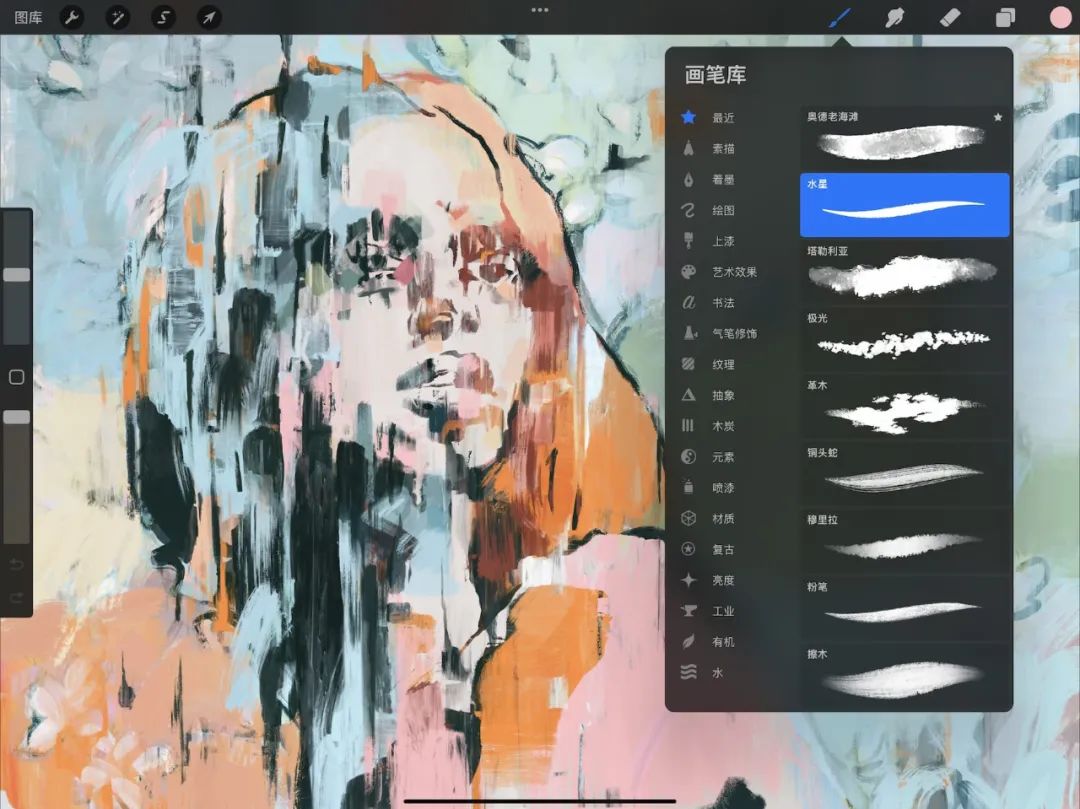
Task: Choose the 奥德老海滩 brush
Action: pos(904,138)
